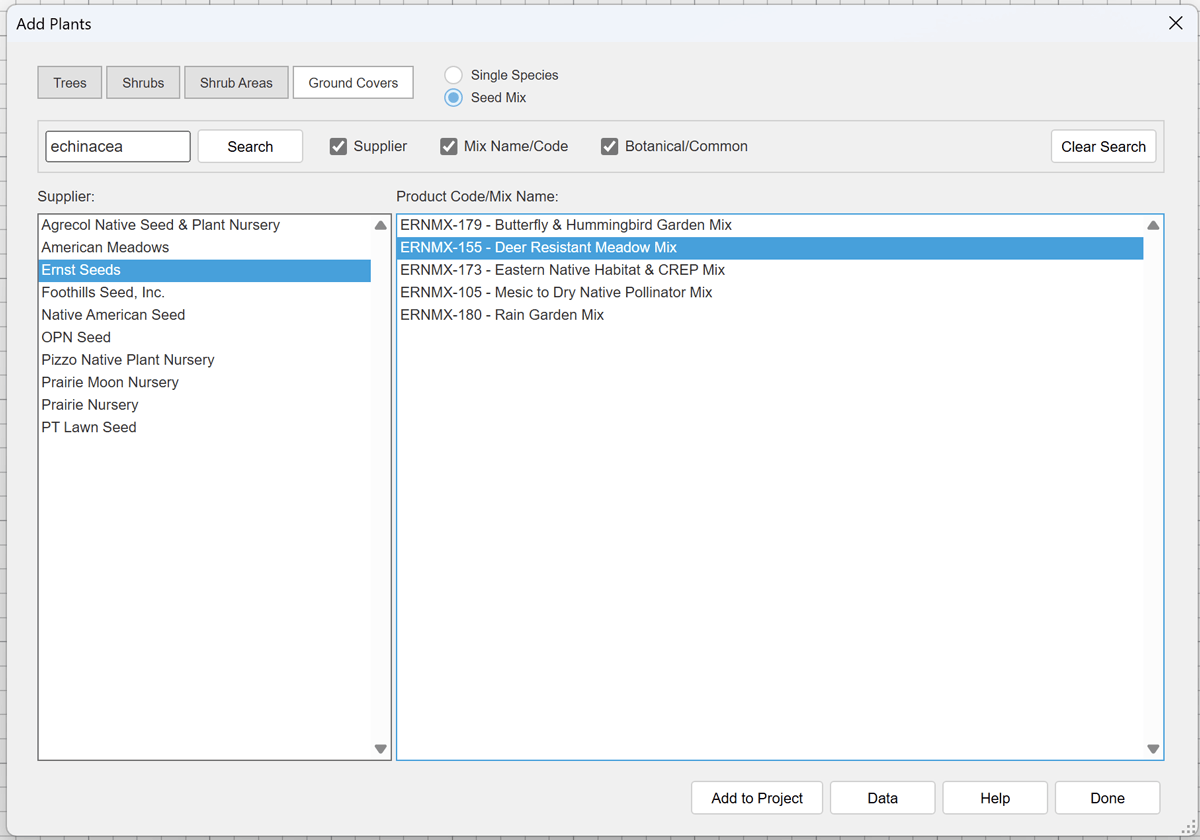Pick ERNMX-180 Rain Garden Mix
Viewport: 1200px width, 840px height.
coord(502,315)
